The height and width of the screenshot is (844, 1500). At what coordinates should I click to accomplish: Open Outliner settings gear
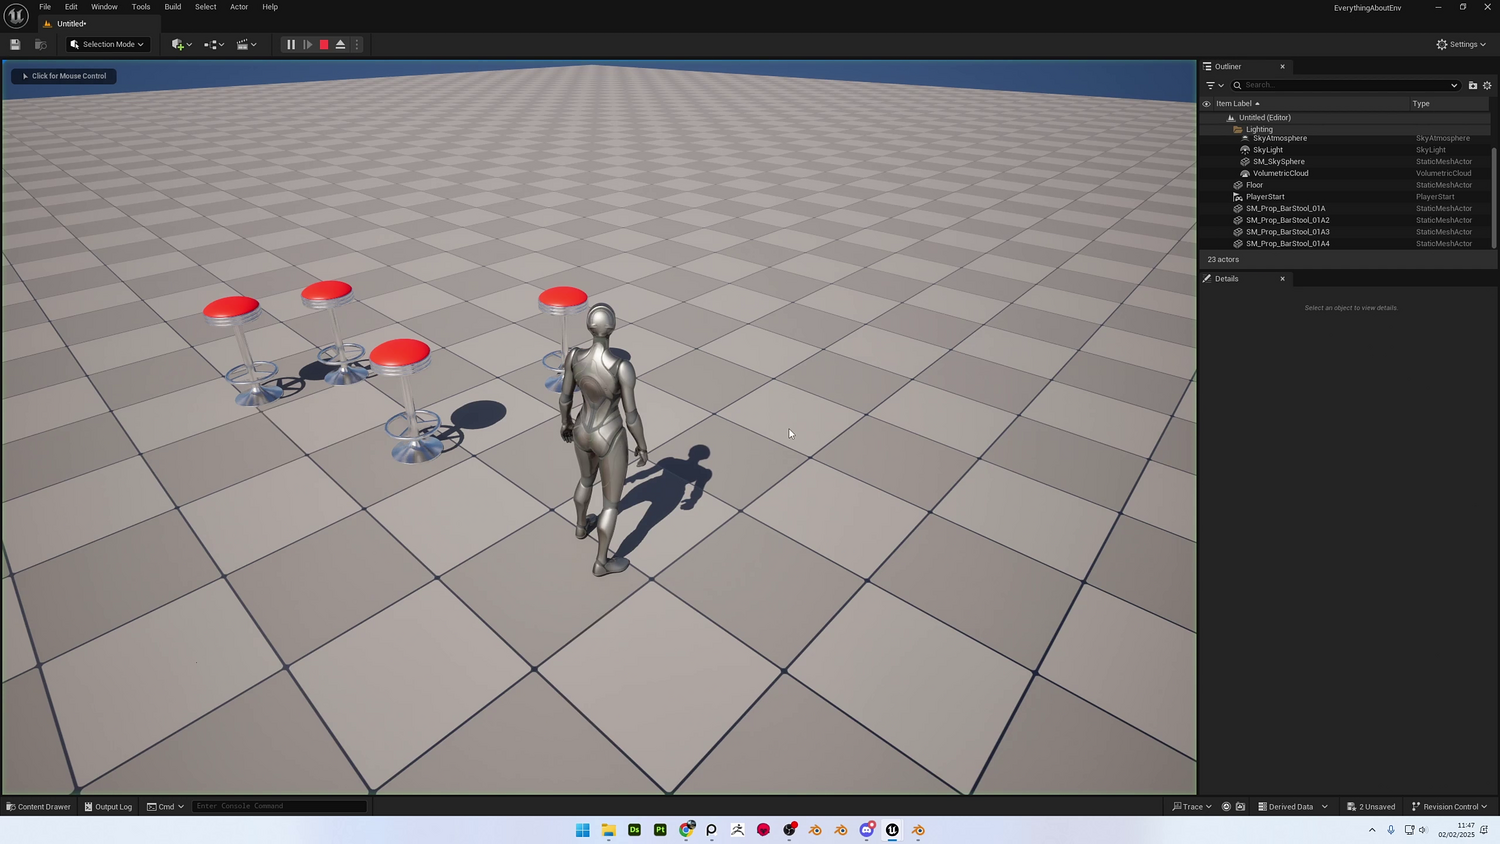[x=1487, y=85]
